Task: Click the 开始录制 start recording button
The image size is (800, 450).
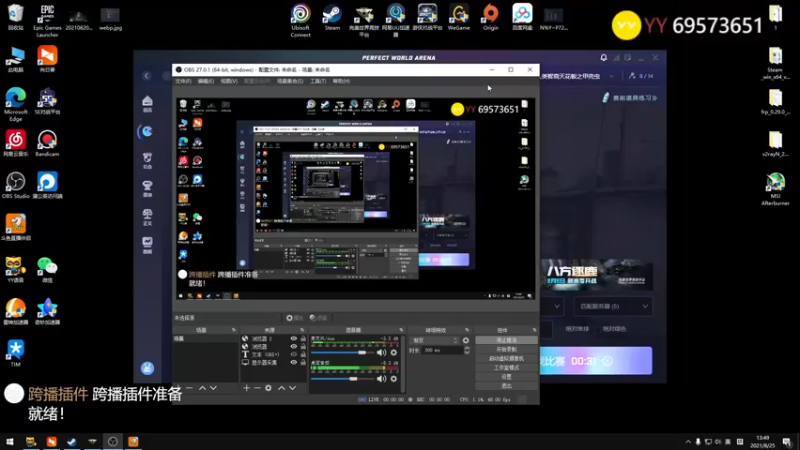Action: [x=506, y=349]
